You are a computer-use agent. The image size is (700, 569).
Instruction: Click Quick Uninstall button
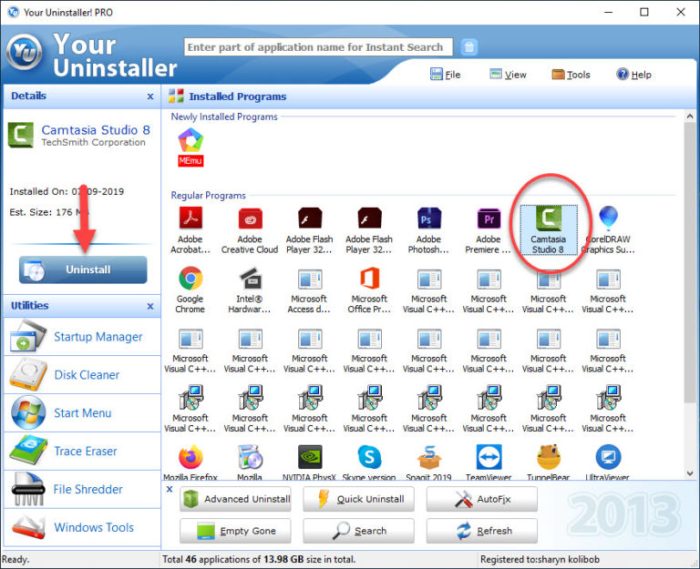pyautogui.click(x=358, y=499)
